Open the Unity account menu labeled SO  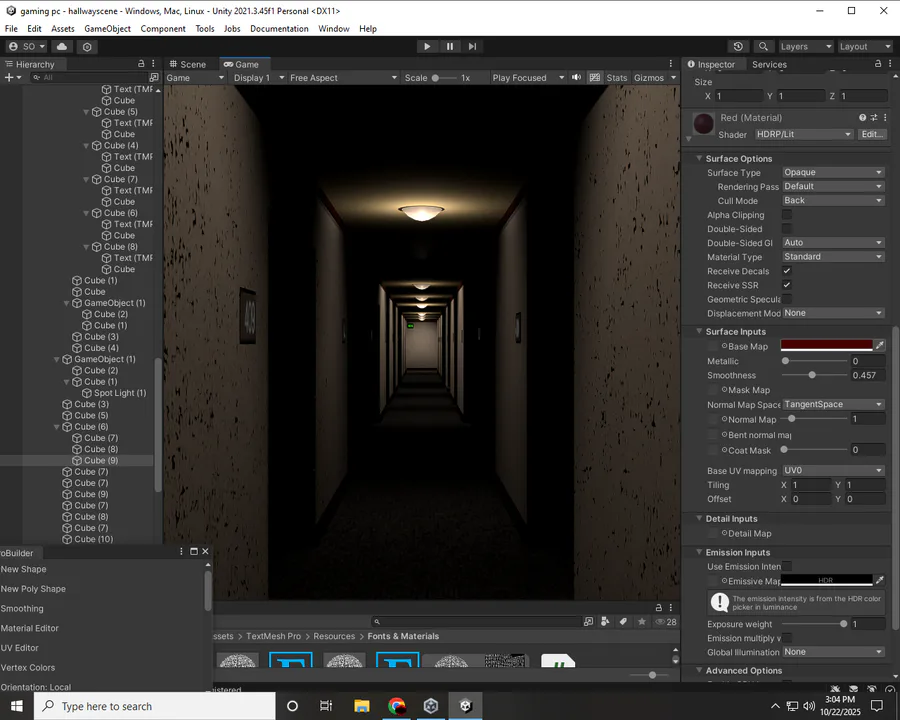[26, 47]
